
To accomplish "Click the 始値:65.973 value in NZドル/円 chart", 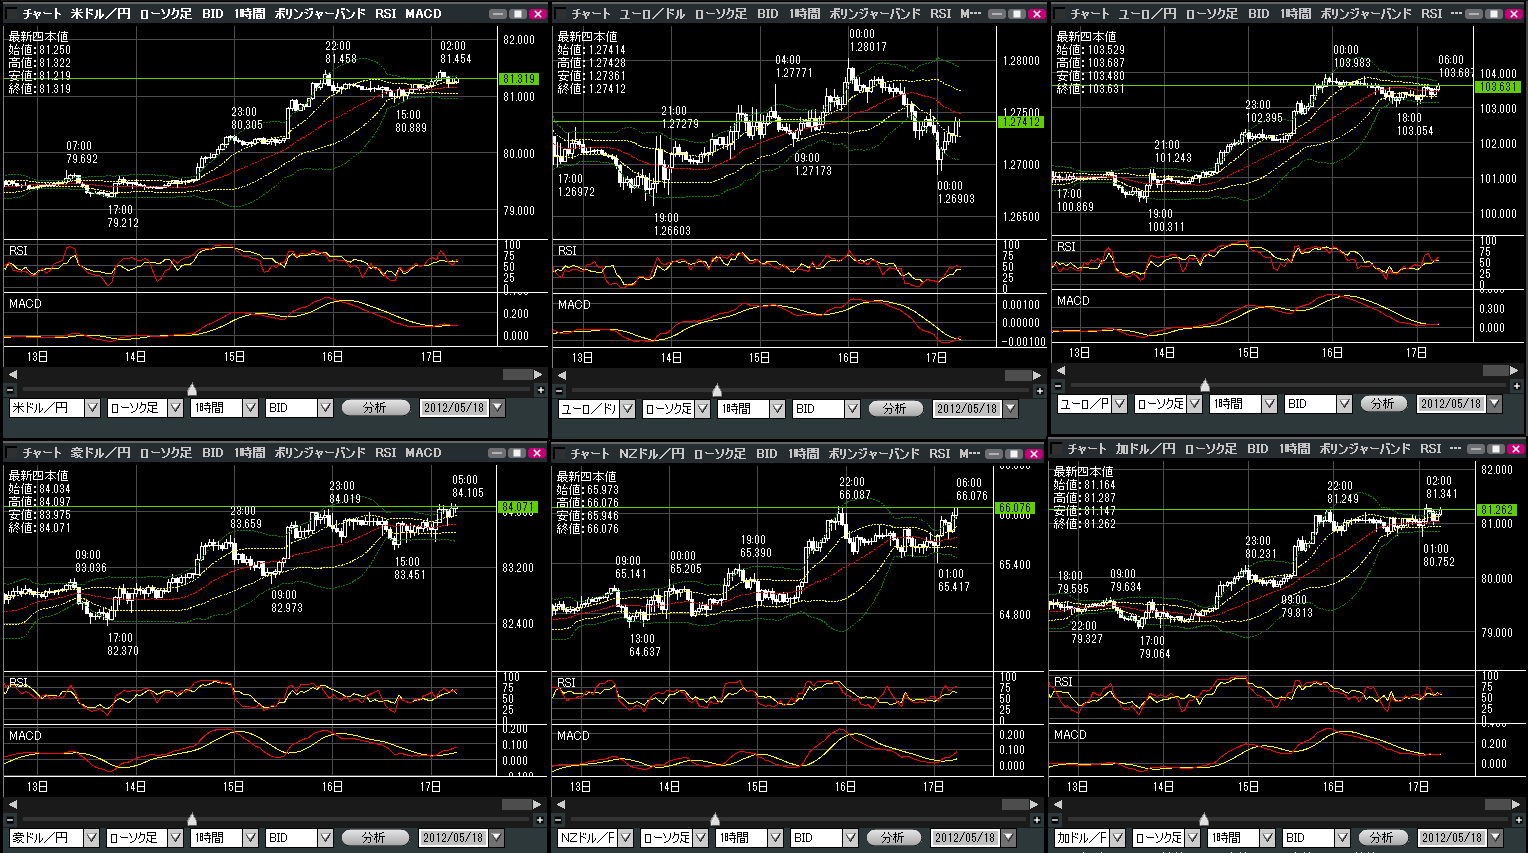I will [x=588, y=490].
